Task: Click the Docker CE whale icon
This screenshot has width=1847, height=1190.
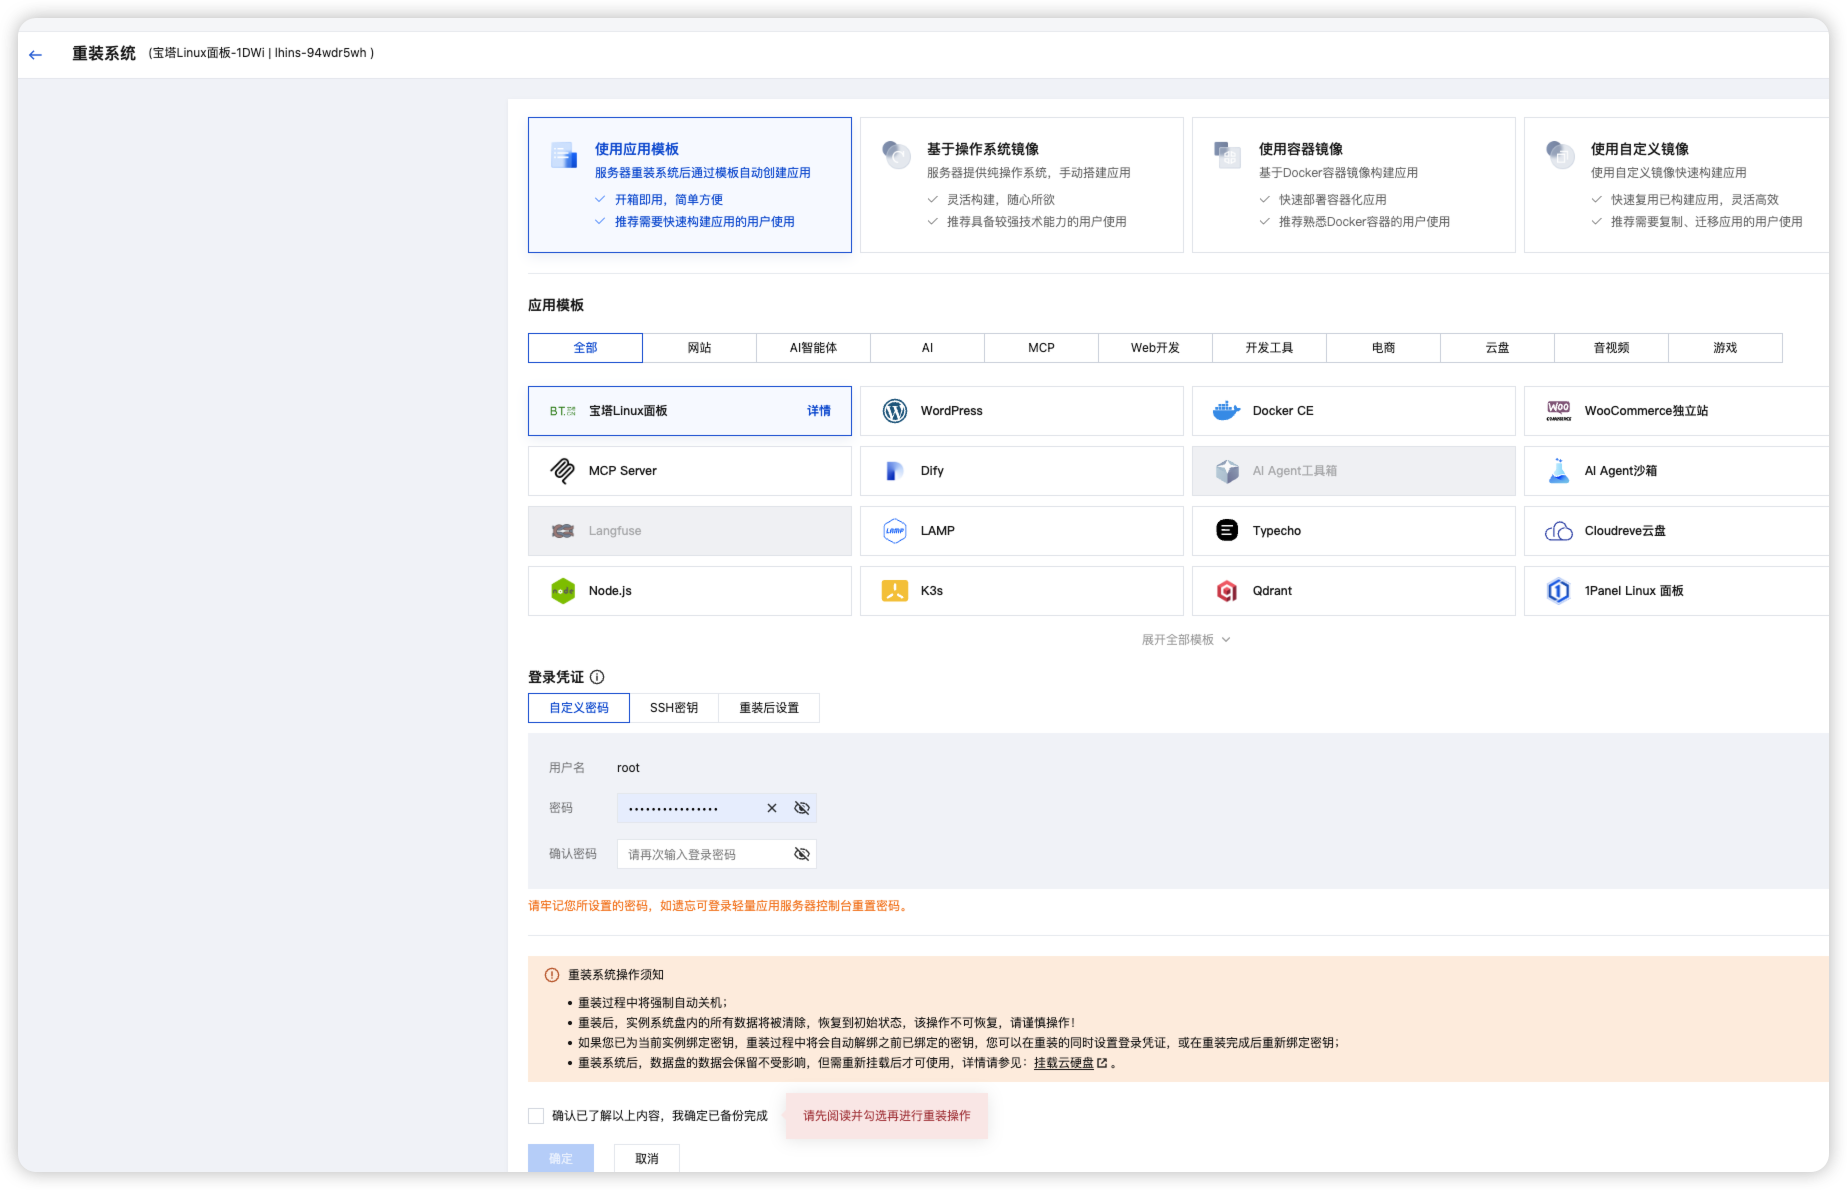Action: (x=1227, y=411)
